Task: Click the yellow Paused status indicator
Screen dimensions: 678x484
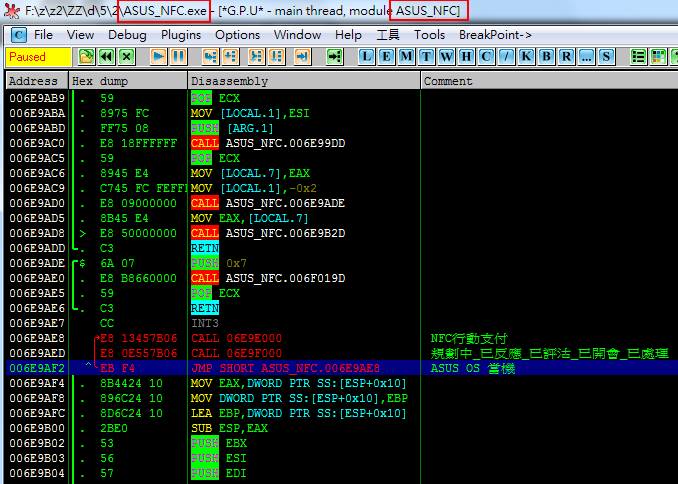Action: click(38, 57)
